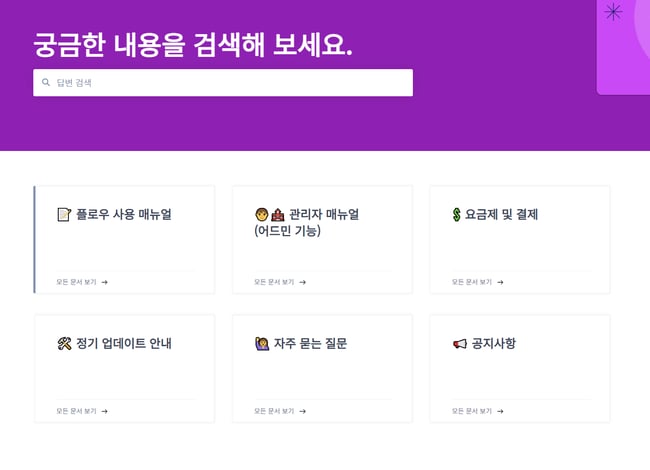Image resolution: width=650 pixels, height=470 pixels.
Task: Click the admin people icon beside 관리자 매뉴얼
Action: (x=270, y=214)
